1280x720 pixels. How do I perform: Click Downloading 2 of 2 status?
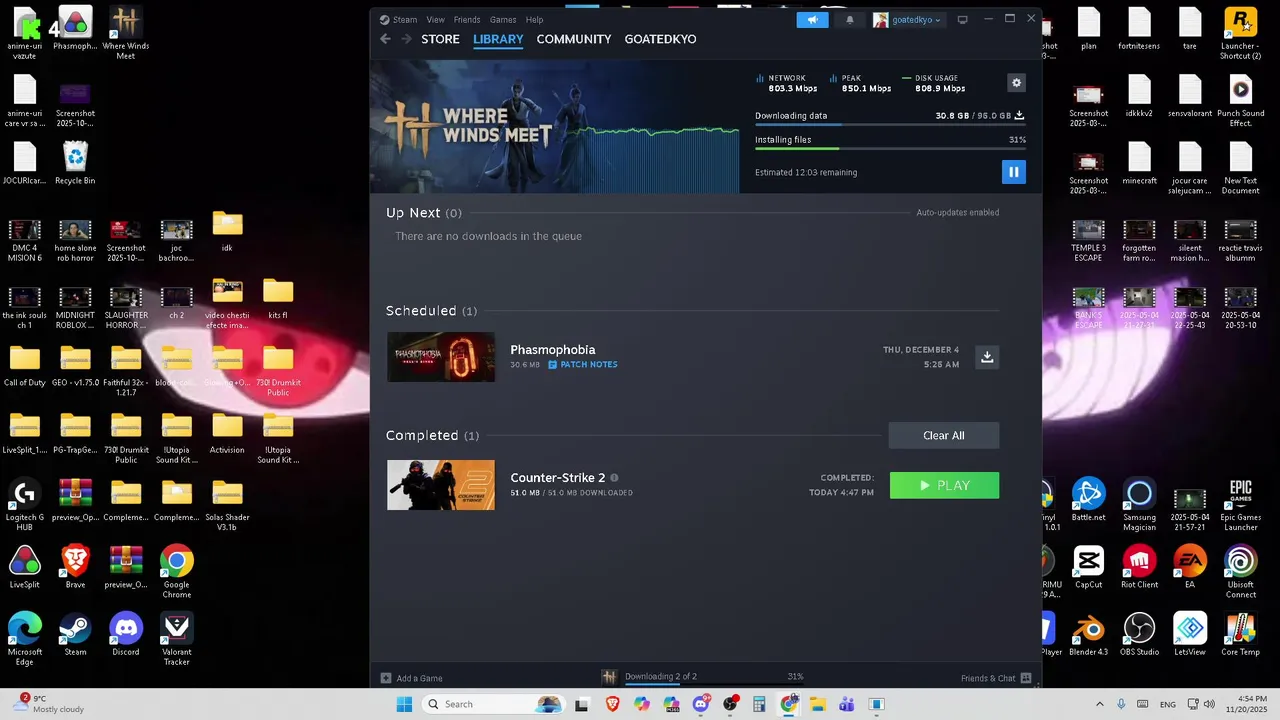[x=661, y=677]
